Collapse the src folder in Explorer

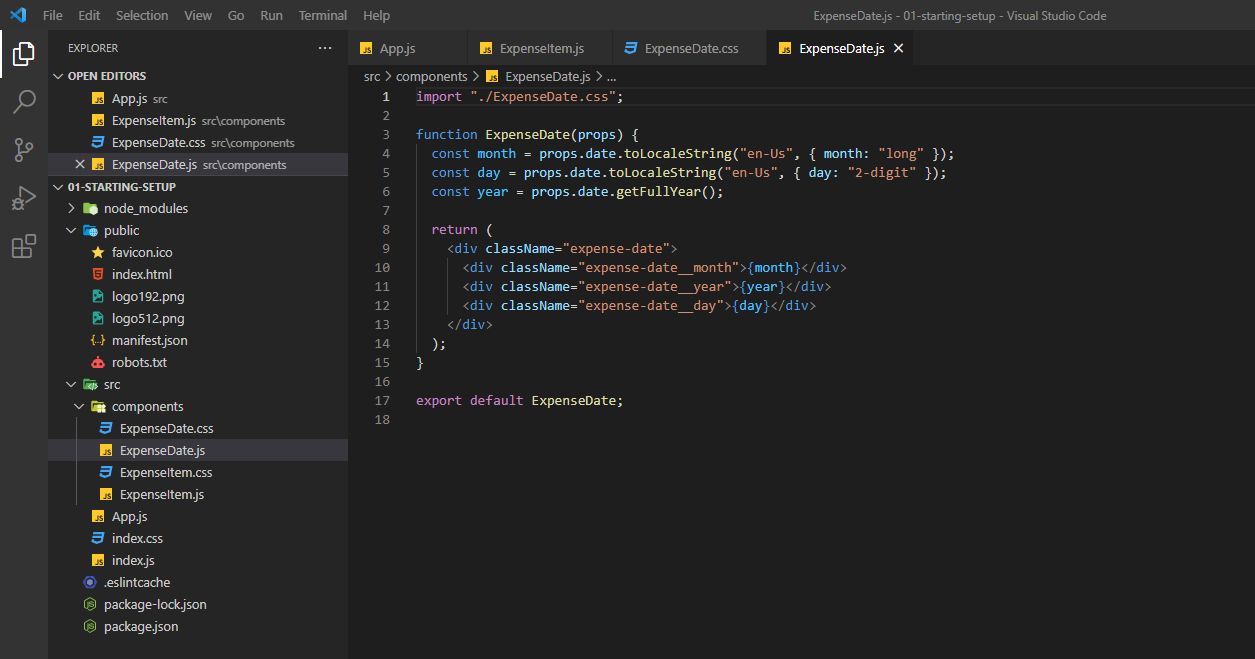point(70,384)
